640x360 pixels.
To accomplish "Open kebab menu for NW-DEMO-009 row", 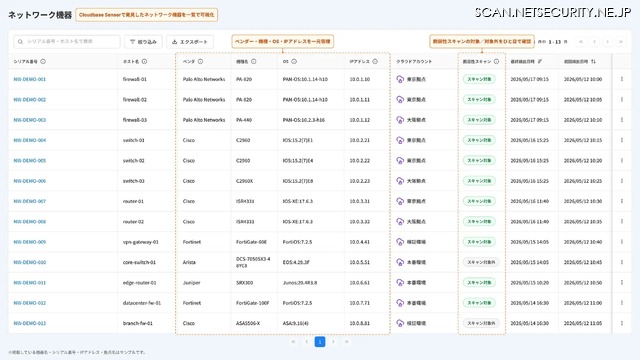I will pyautogui.click(x=622, y=242).
